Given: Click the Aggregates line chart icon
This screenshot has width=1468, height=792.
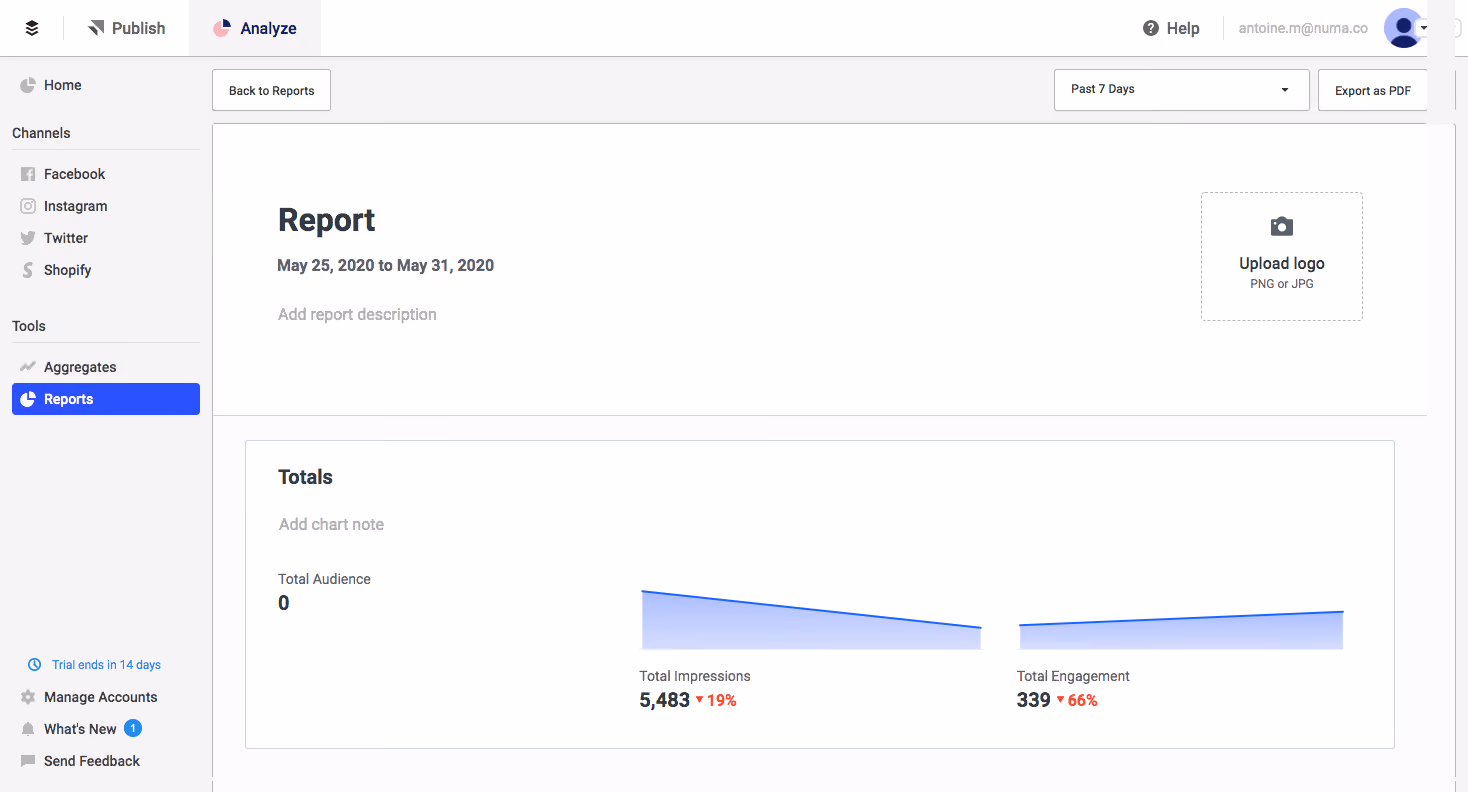Looking at the screenshot, I should (28, 367).
